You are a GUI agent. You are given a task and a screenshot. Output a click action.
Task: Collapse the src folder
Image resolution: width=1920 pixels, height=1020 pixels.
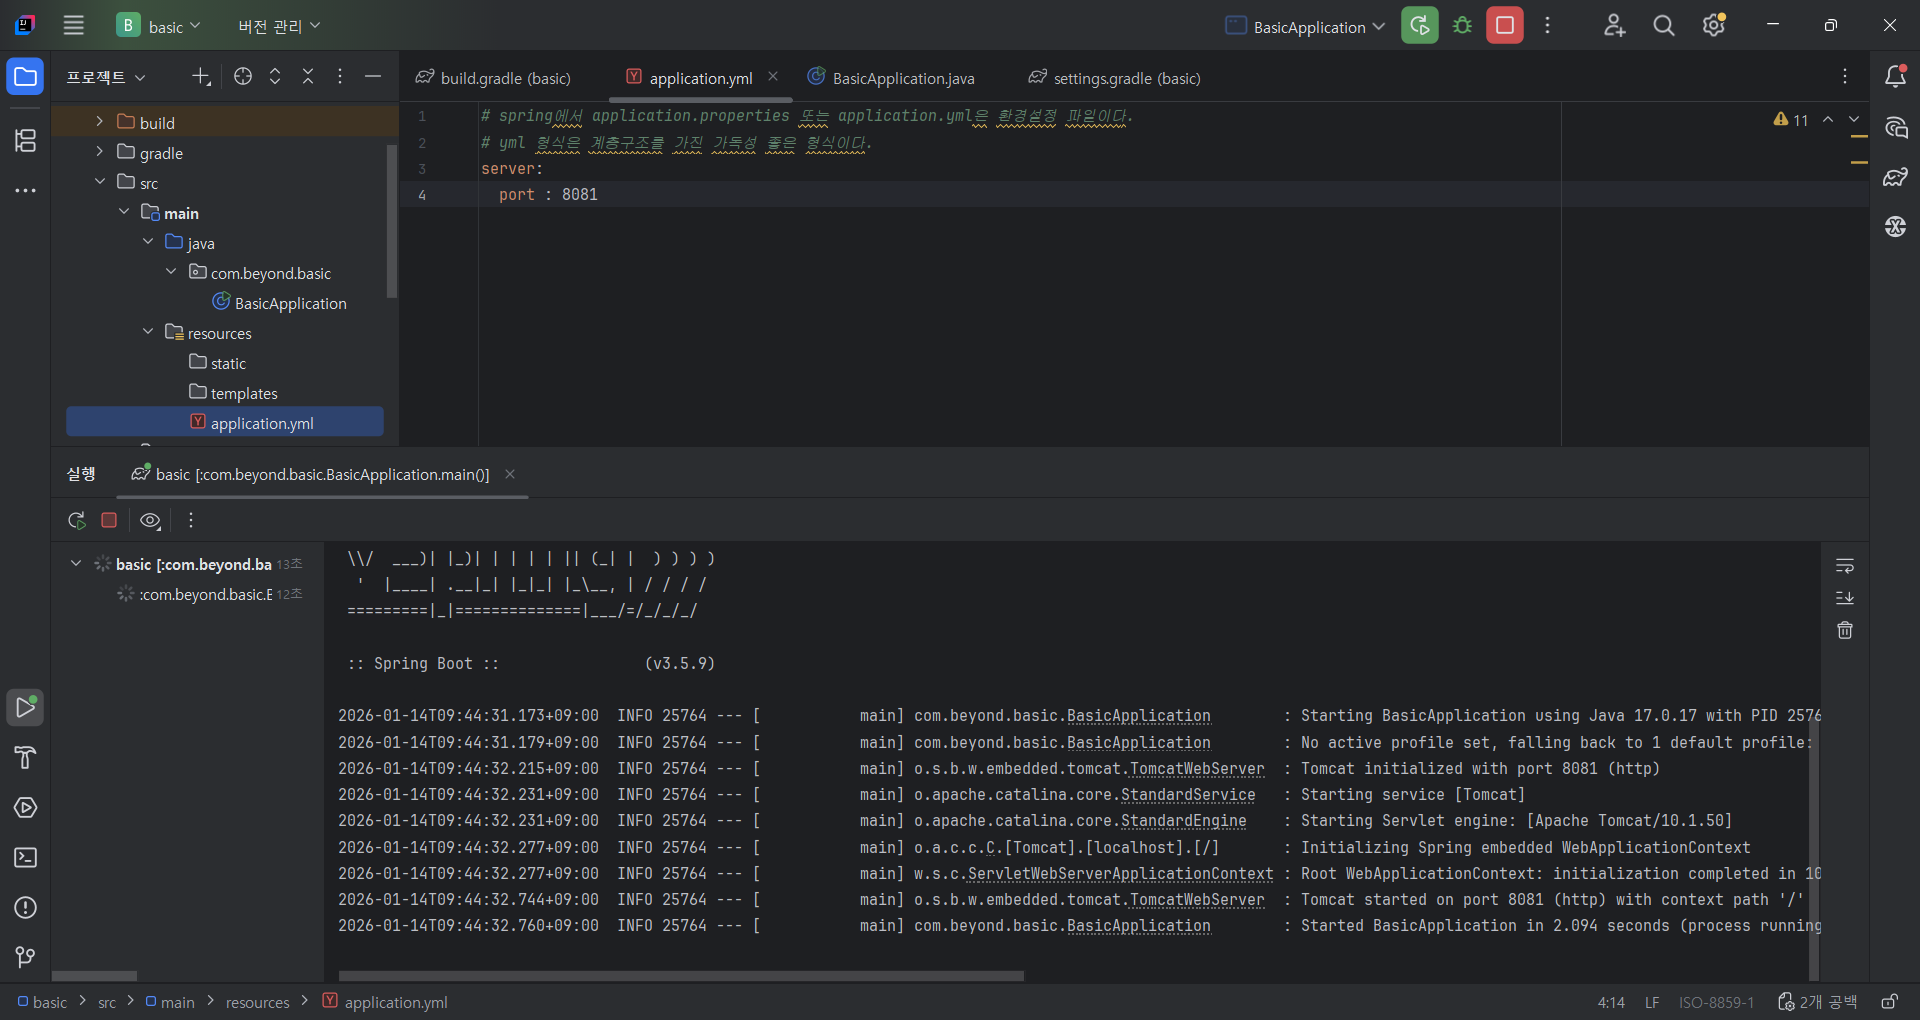pos(99,182)
